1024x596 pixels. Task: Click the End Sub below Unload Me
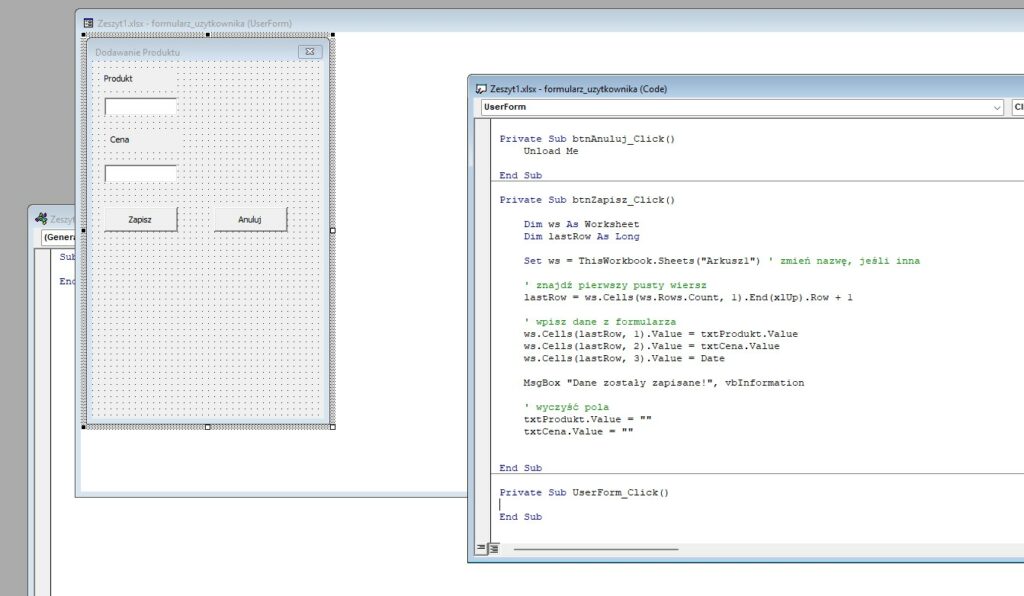coord(520,175)
